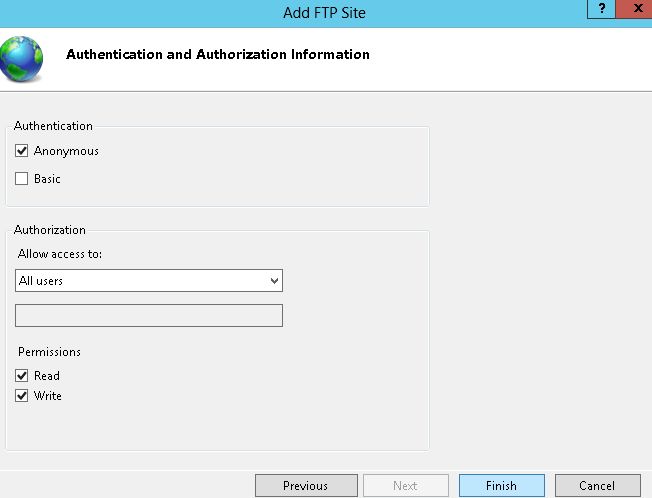Click the Authentication and Authorization Information heading
652x498 pixels.
[218, 54]
